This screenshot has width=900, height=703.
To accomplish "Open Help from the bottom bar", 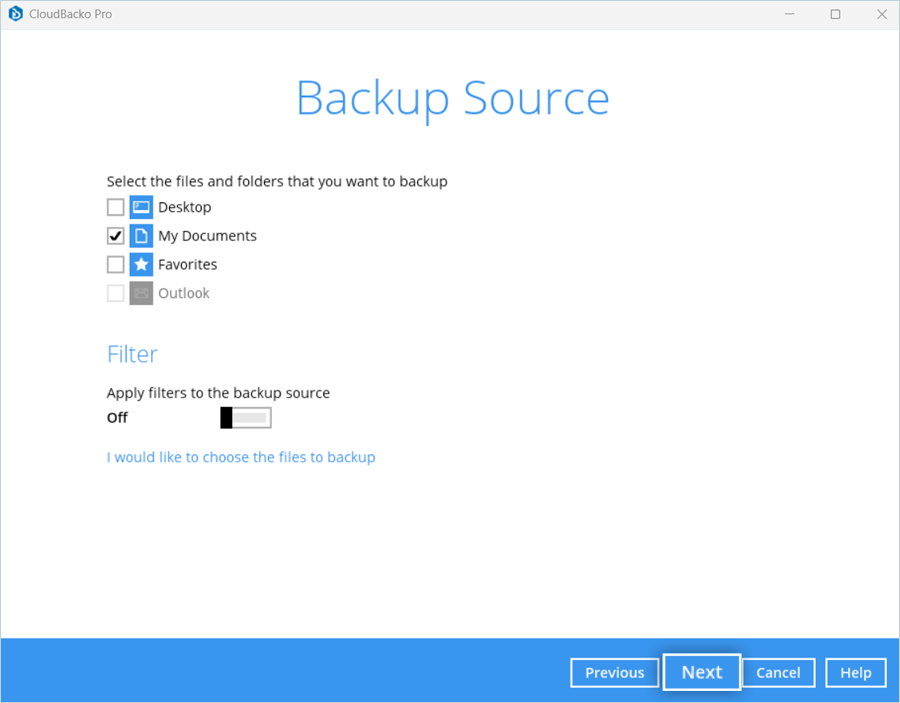I will click(855, 673).
